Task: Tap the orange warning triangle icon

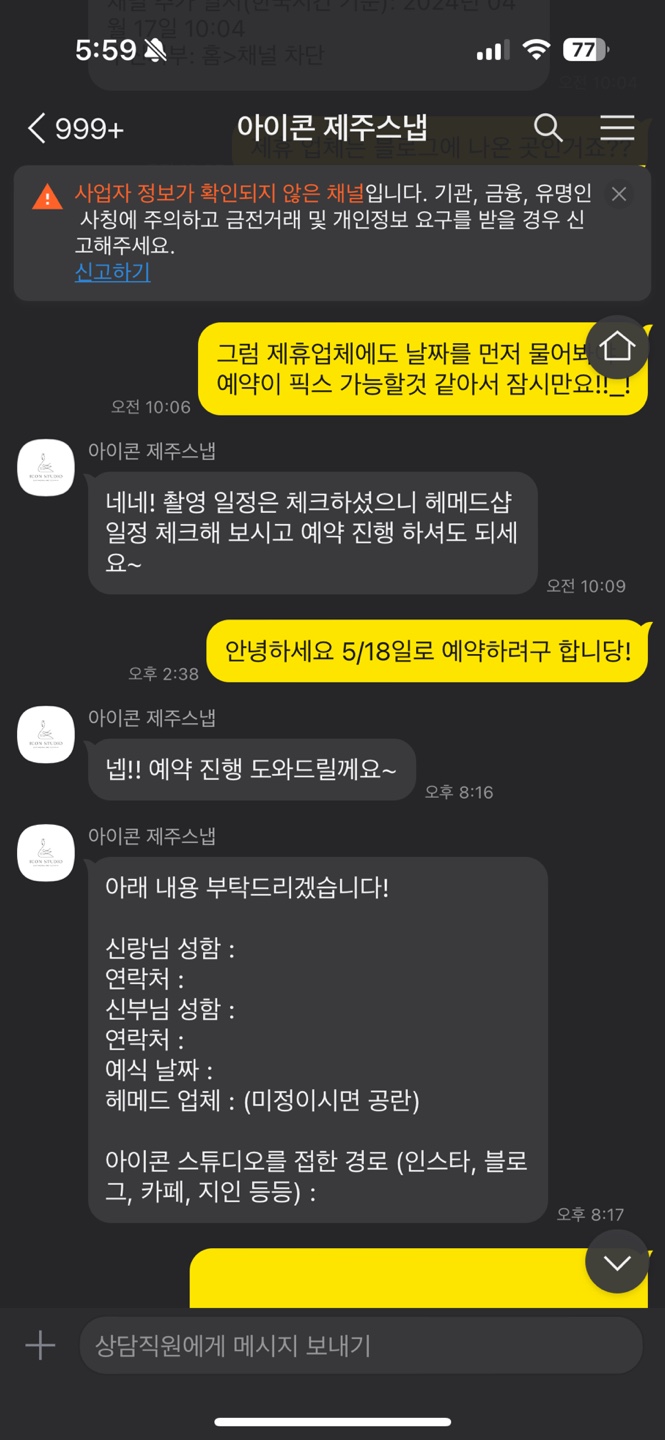Action: [x=47, y=197]
